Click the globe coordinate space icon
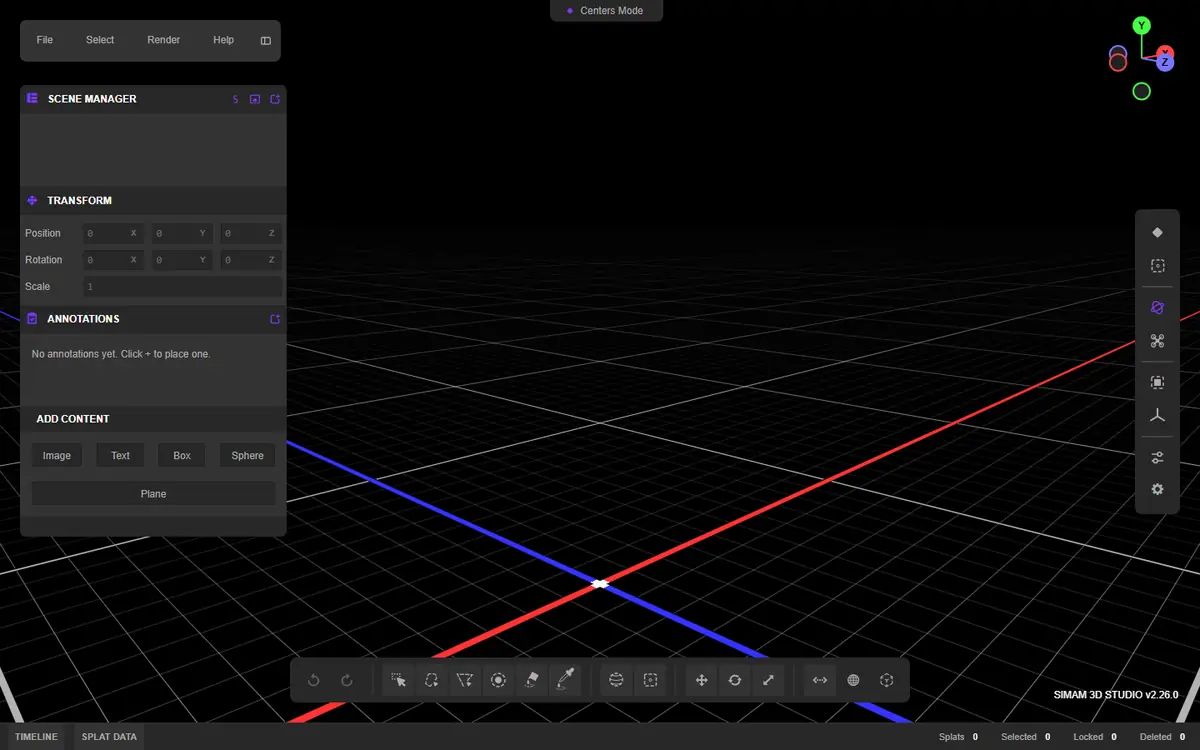This screenshot has height=750, width=1200. (853, 680)
